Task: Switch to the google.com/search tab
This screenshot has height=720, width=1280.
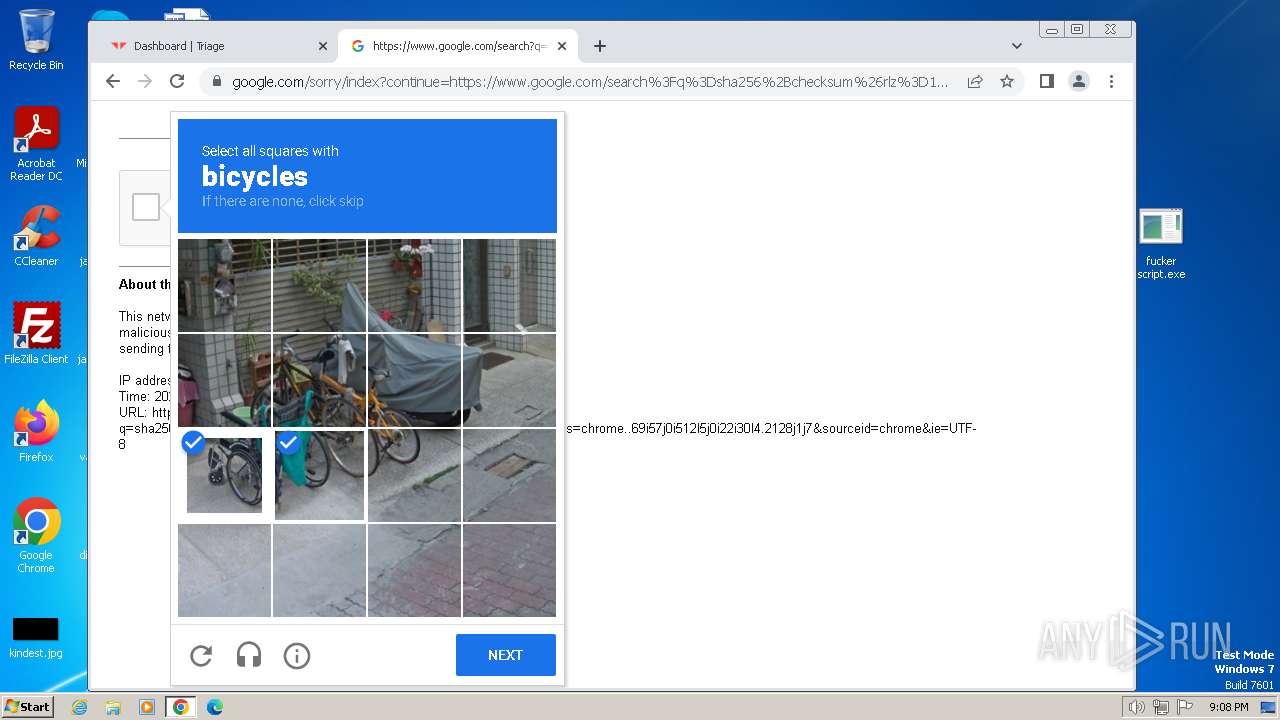Action: 458,46
